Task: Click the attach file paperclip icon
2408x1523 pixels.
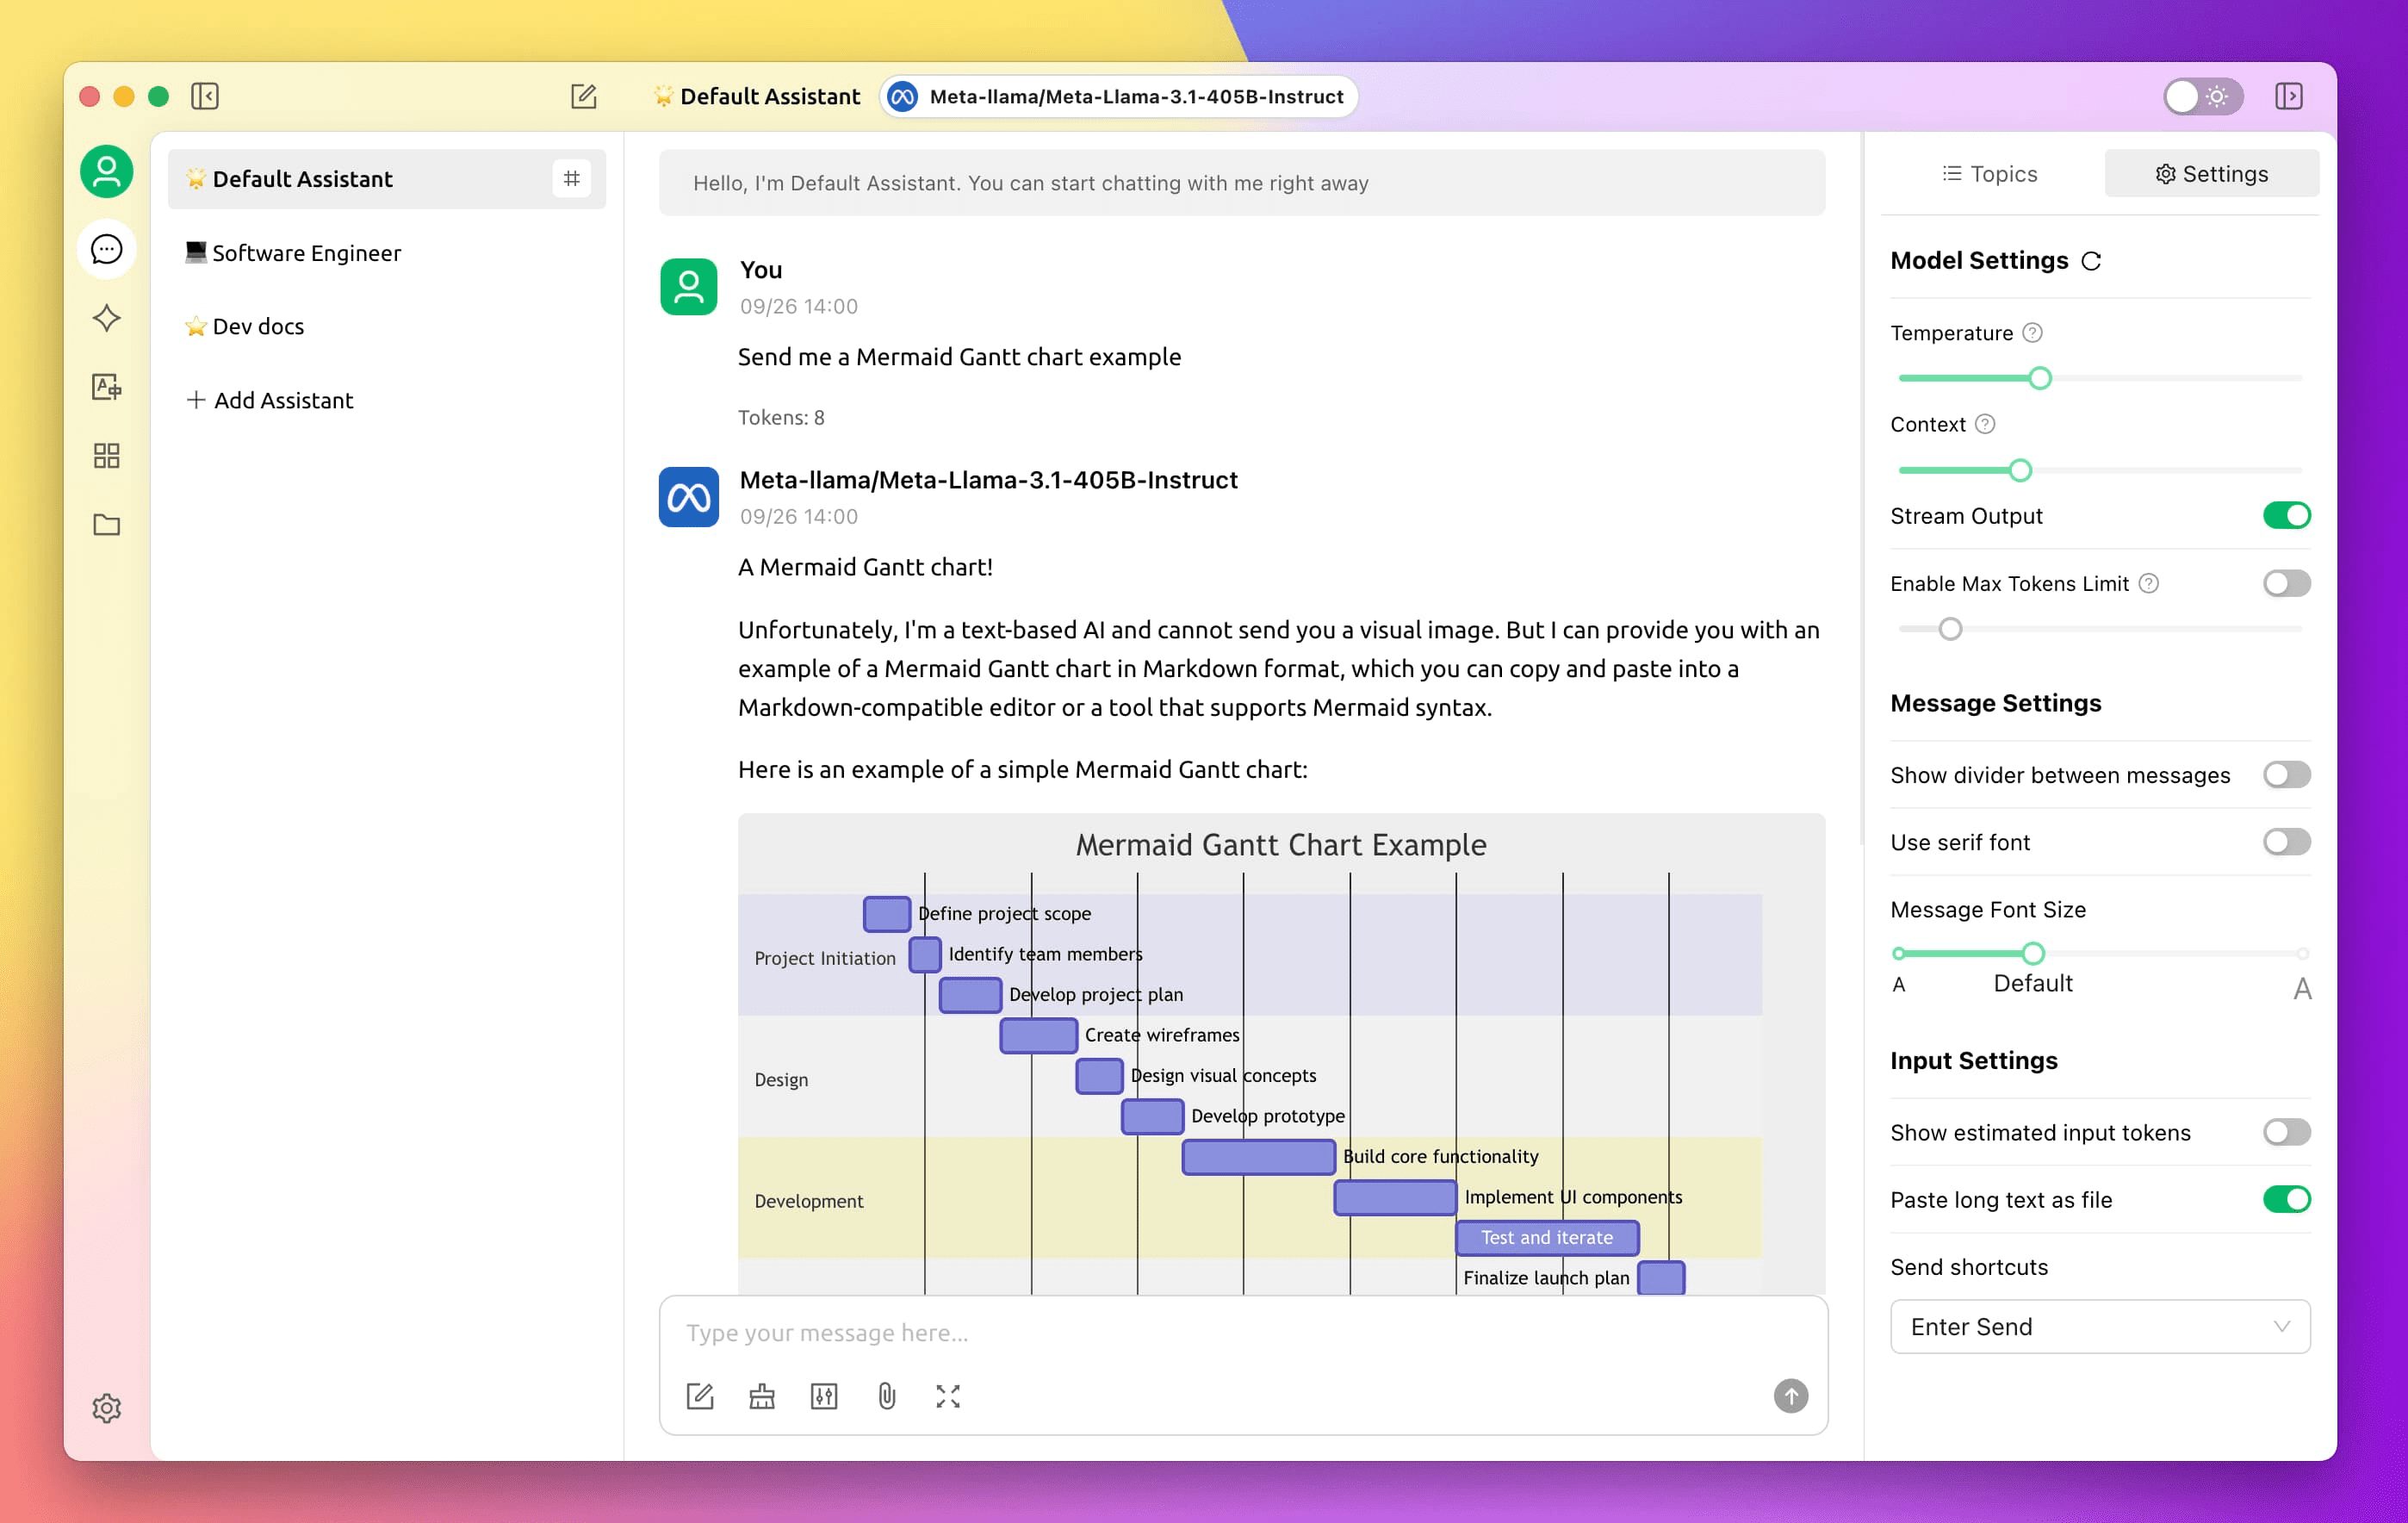Action: click(885, 1396)
